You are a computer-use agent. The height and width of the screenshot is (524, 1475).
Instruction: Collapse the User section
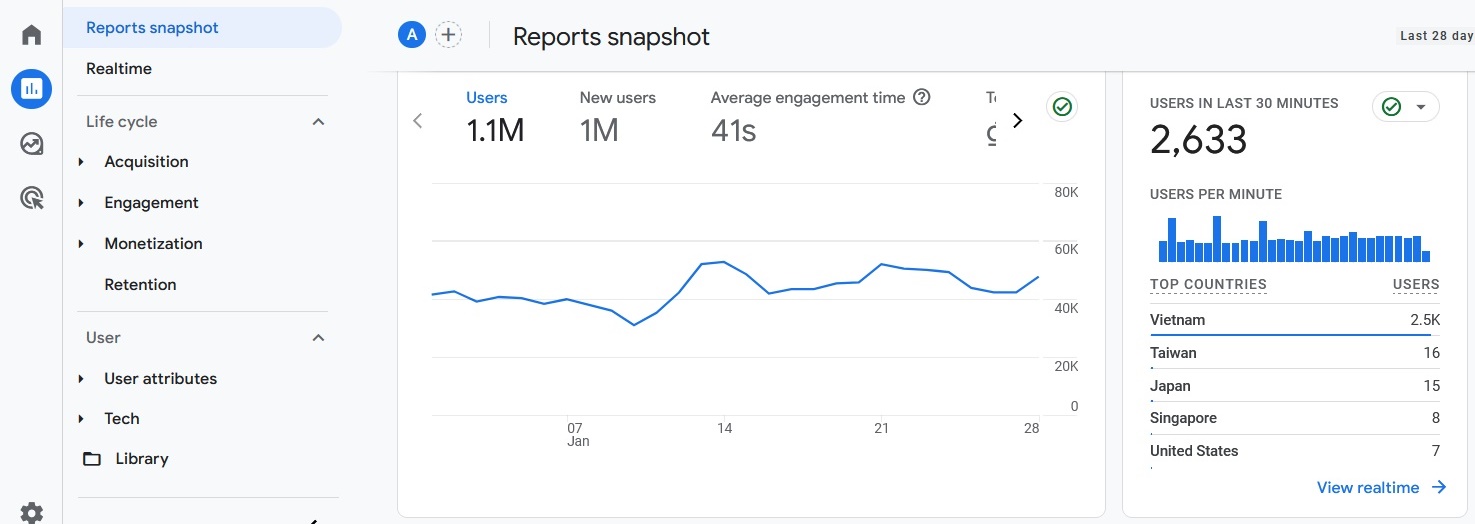pyautogui.click(x=318, y=338)
